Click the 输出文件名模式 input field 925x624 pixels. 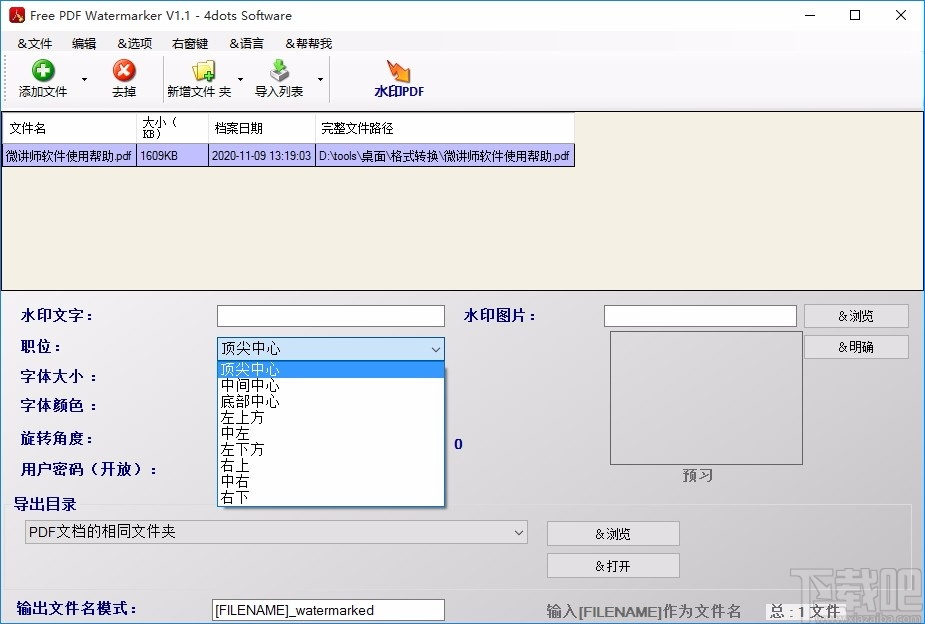(x=328, y=610)
